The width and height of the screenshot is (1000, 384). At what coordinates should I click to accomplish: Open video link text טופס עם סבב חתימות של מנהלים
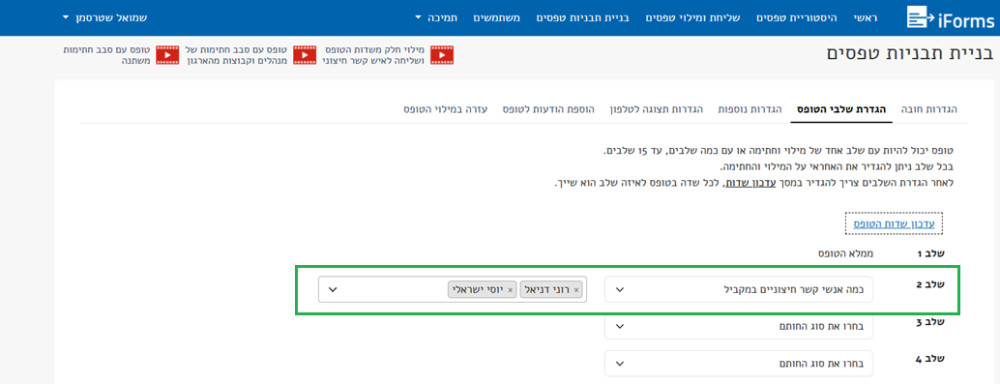tap(237, 55)
